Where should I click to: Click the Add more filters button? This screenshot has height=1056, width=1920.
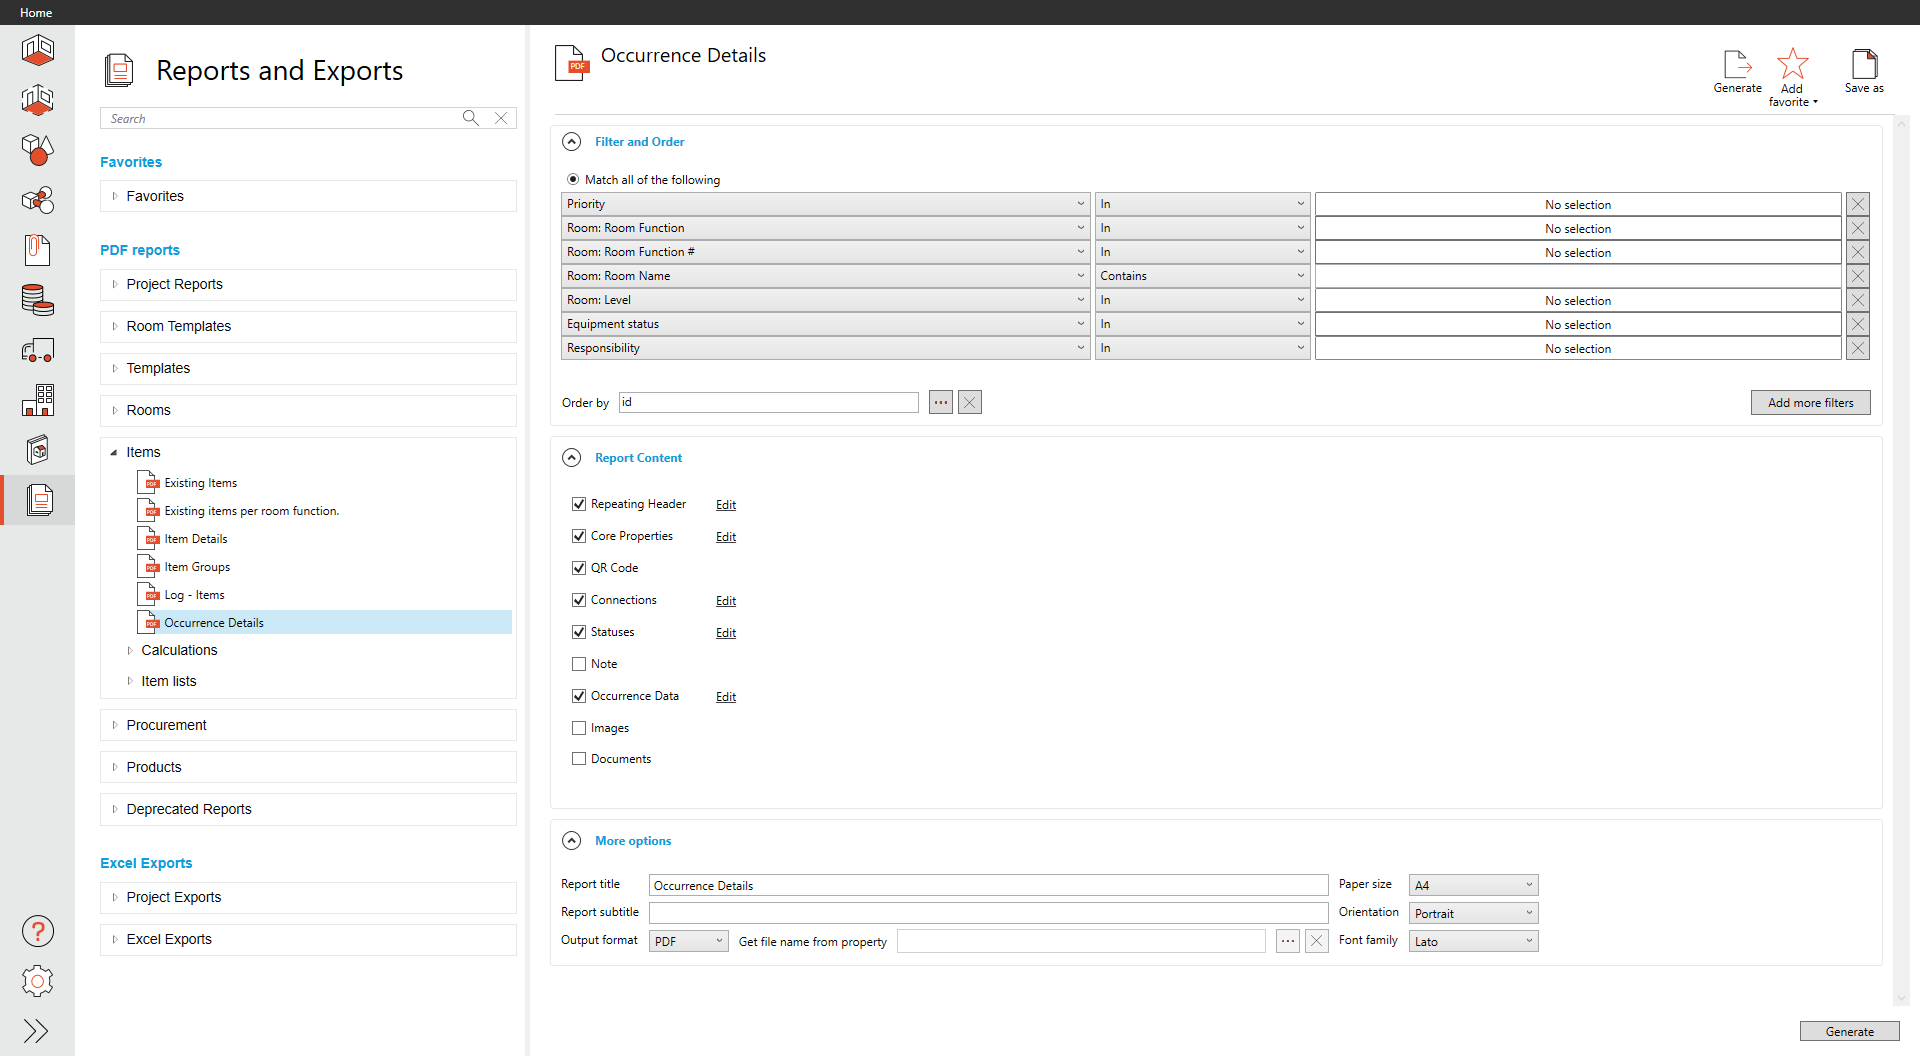1810,403
